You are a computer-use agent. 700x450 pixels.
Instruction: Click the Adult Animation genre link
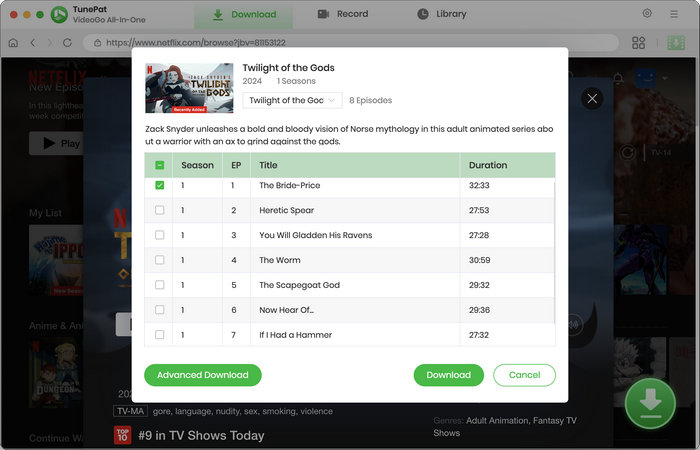point(496,421)
